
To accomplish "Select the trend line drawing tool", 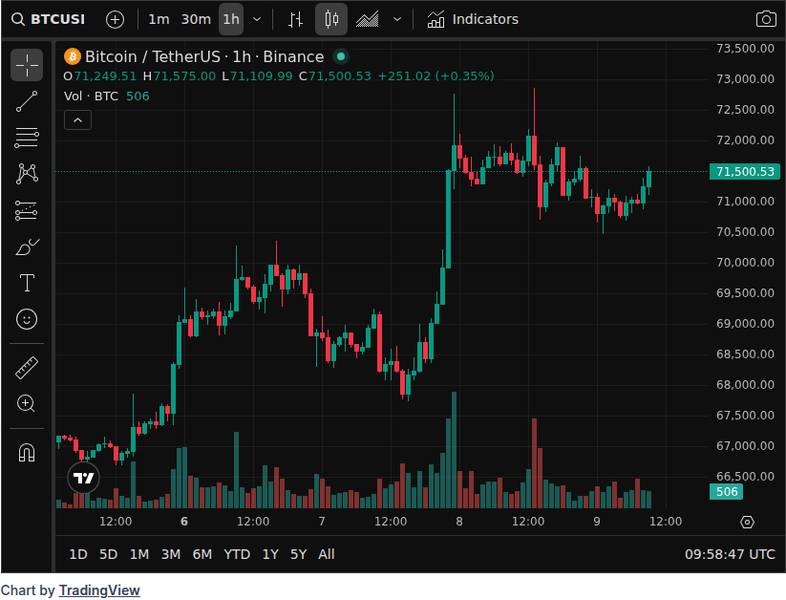I will [x=27, y=101].
